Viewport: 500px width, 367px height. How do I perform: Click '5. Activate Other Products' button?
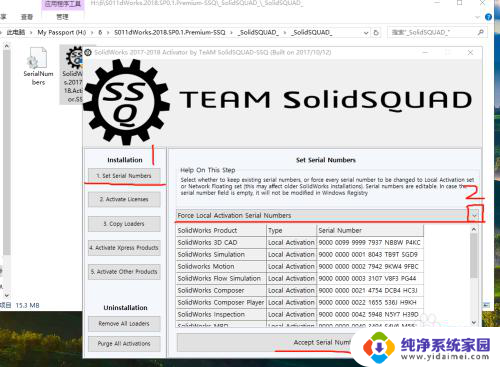coord(124,272)
